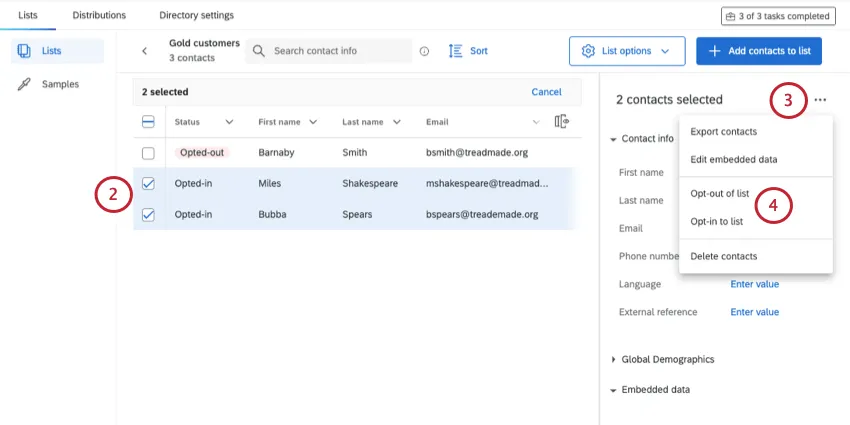Open the List options dropdown
850x425 pixels.
click(x=627, y=51)
